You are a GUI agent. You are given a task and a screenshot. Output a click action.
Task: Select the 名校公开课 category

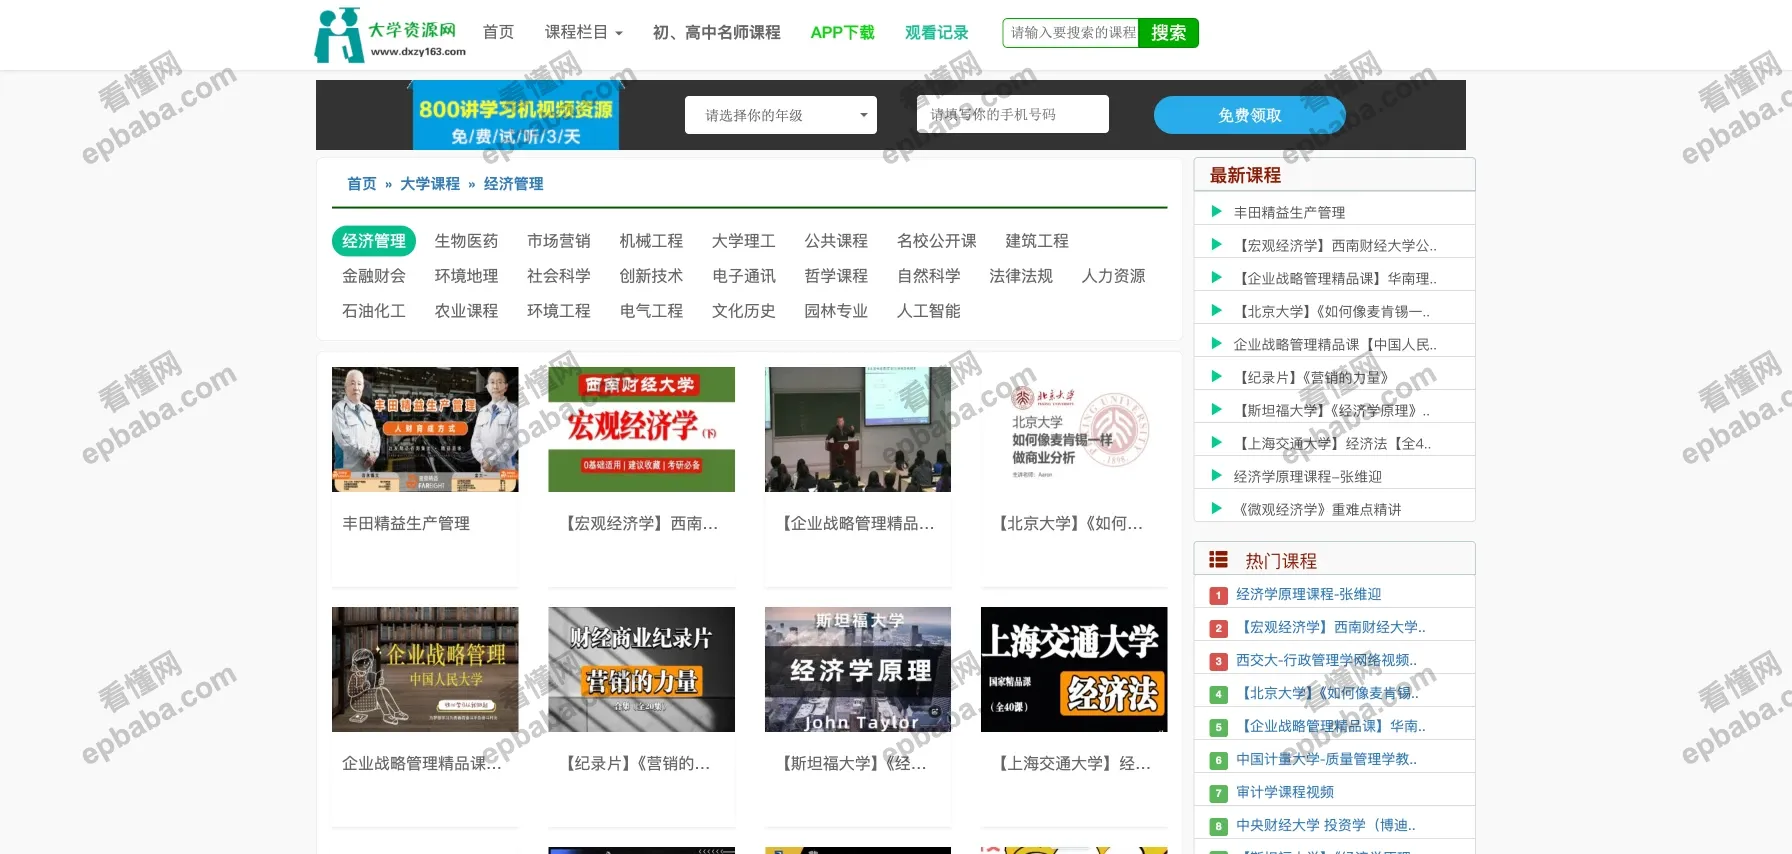point(936,241)
